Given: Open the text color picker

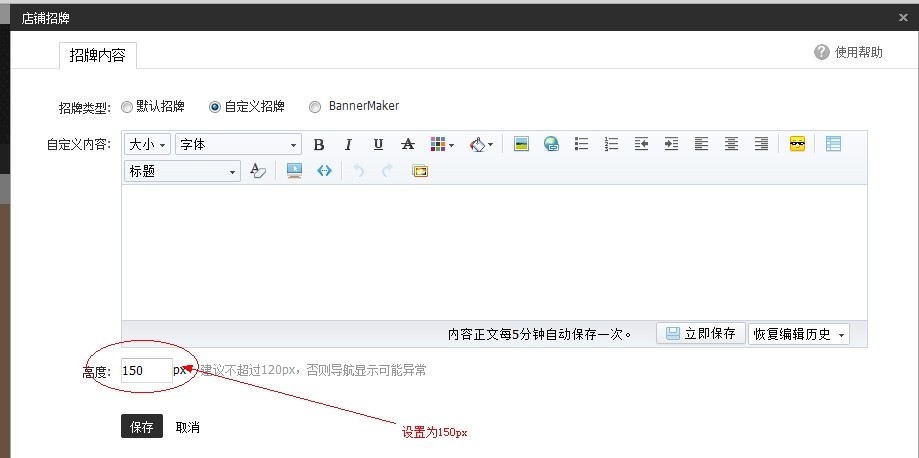Looking at the screenshot, I should tap(441, 144).
